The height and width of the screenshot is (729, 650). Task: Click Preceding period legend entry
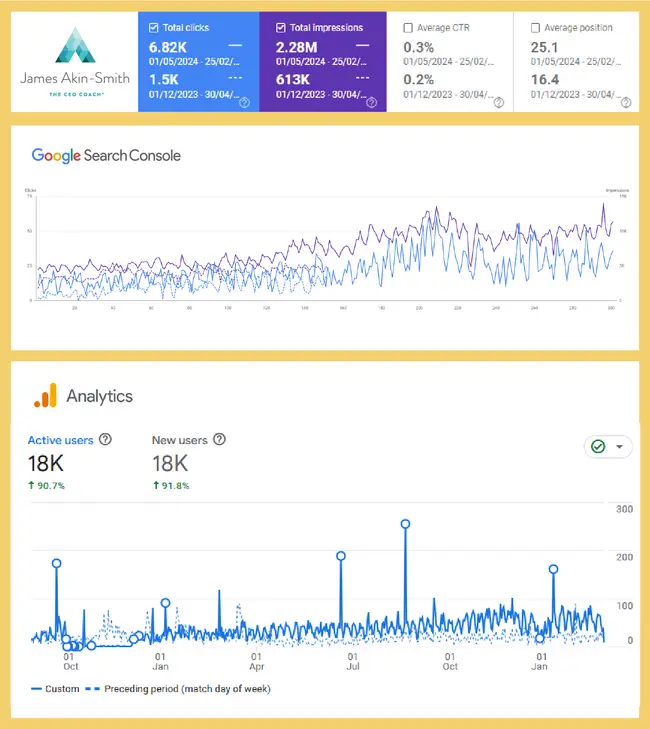coord(178,689)
